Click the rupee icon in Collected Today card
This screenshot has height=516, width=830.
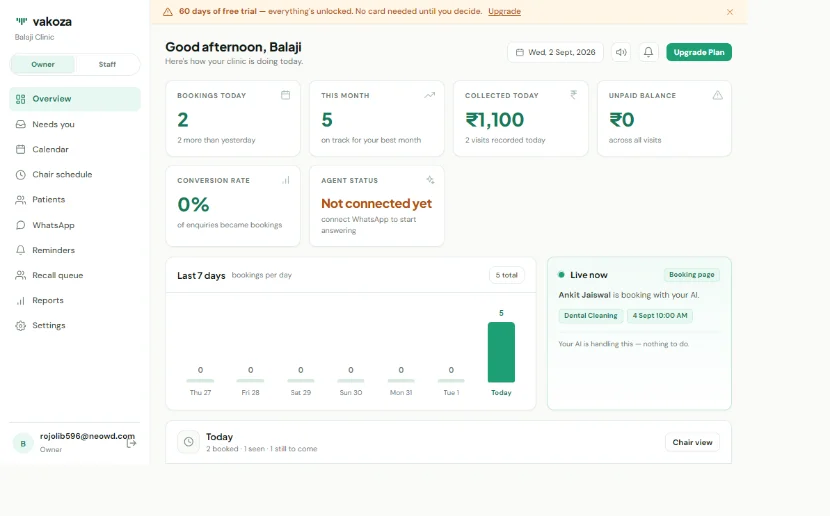pyautogui.click(x=573, y=95)
